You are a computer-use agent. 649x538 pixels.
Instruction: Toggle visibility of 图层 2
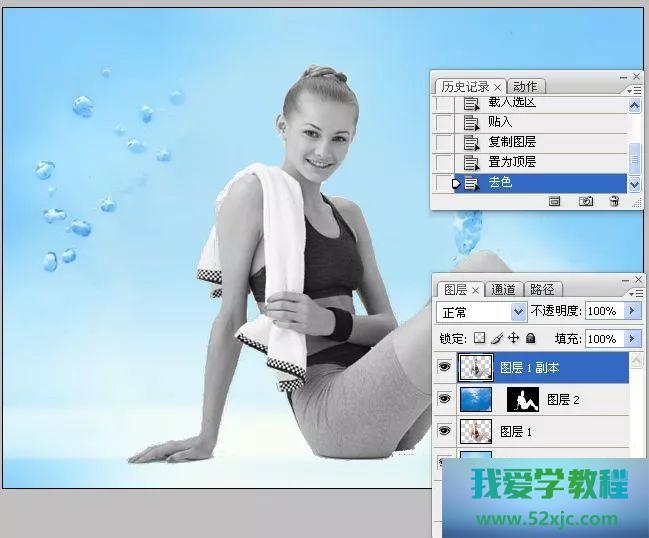coord(445,400)
